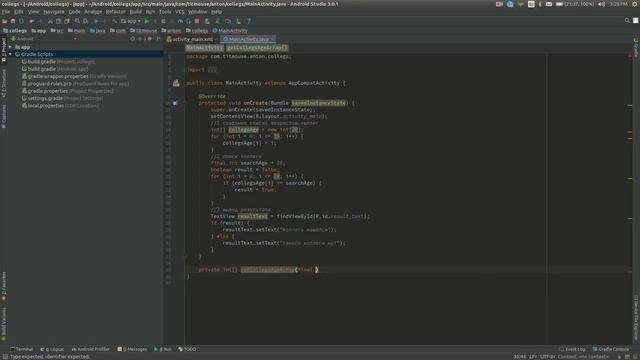
Task: Click the Find magnifier toolbar icon
Action: pos(77,21)
